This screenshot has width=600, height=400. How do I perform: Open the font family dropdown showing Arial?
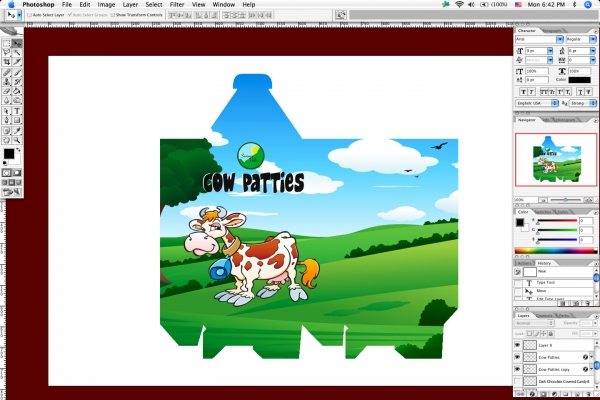[560, 39]
